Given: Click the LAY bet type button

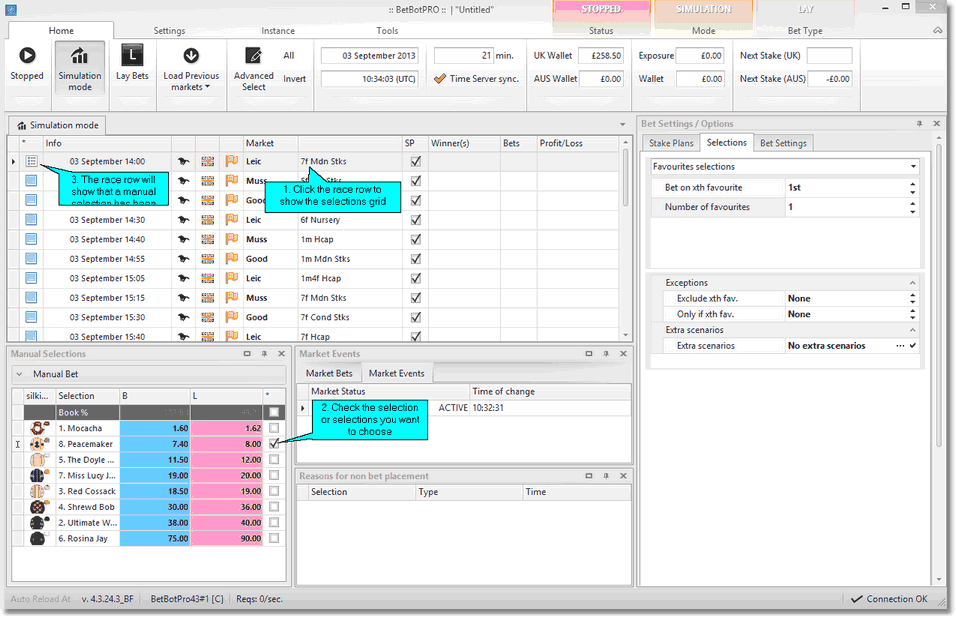Looking at the screenshot, I should click(805, 10).
